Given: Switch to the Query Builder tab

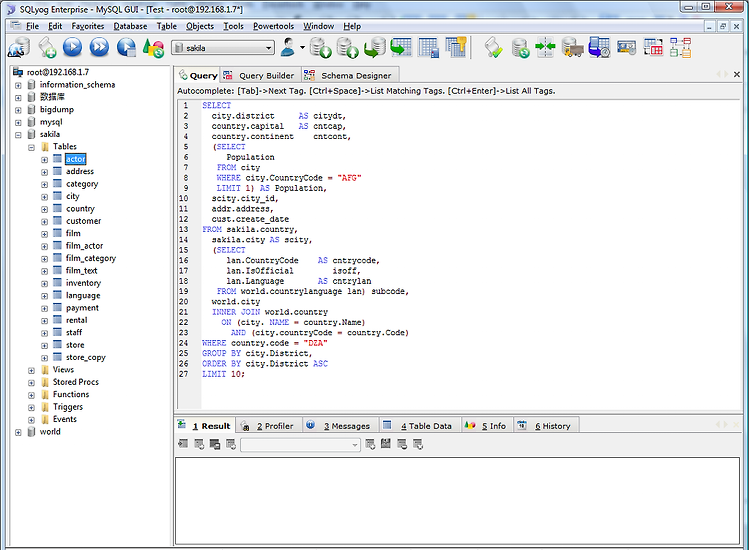Looking at the screenshot, I should click(x=260, y=76).
